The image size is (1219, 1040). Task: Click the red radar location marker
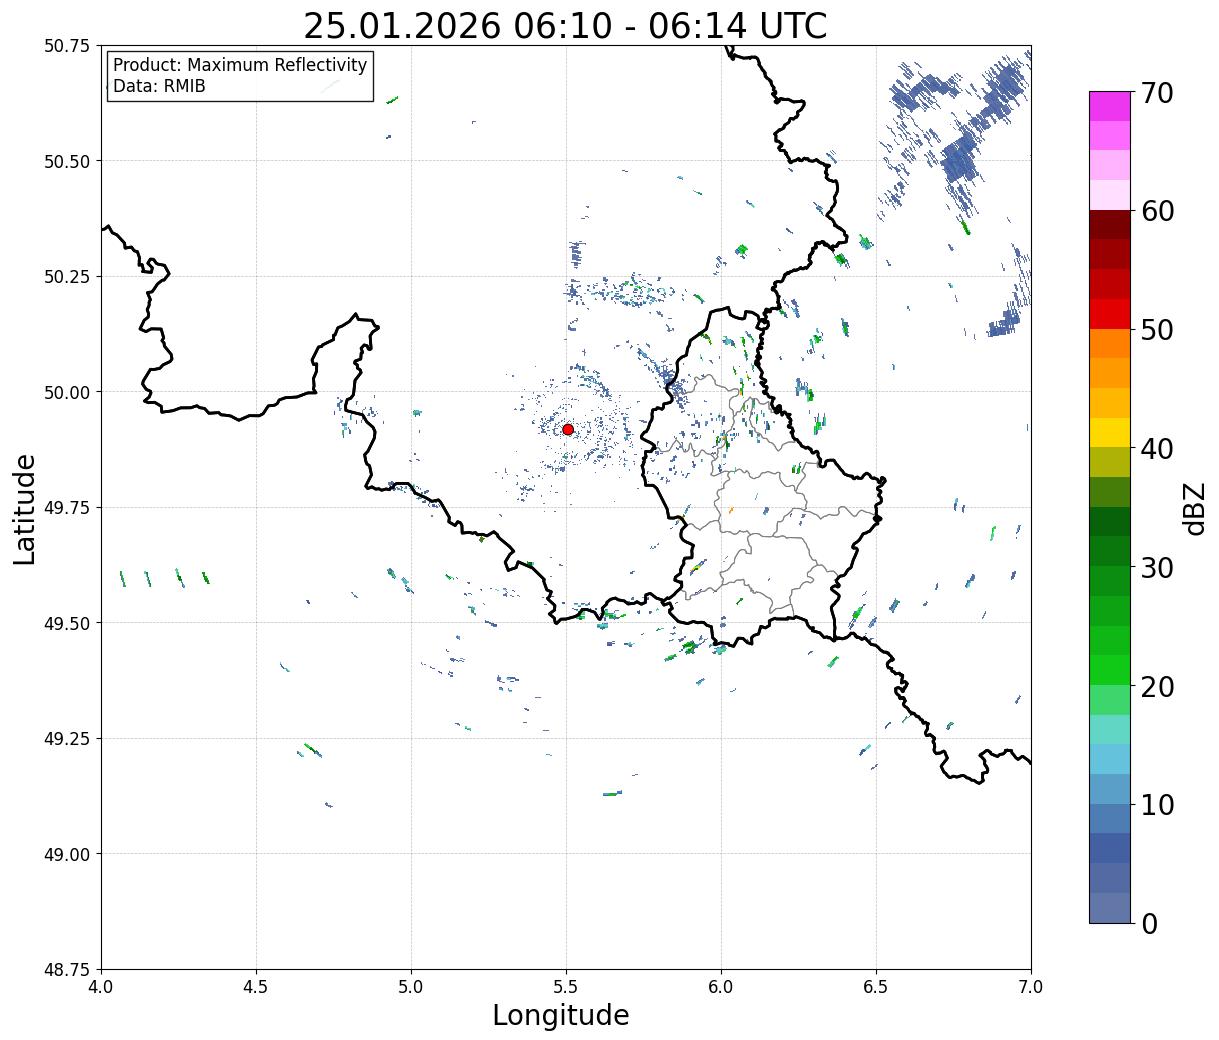pyautogui.click(x=568, y=429)
